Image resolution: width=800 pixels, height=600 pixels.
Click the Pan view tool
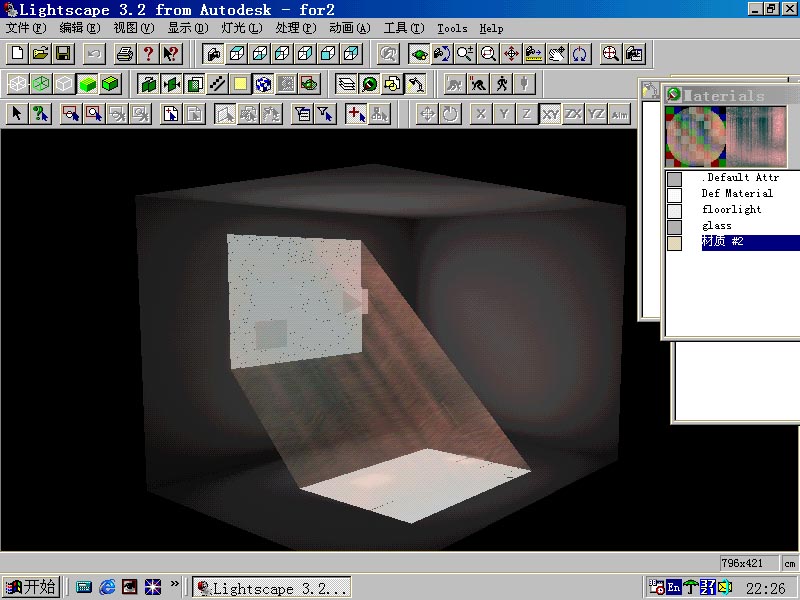511,53
